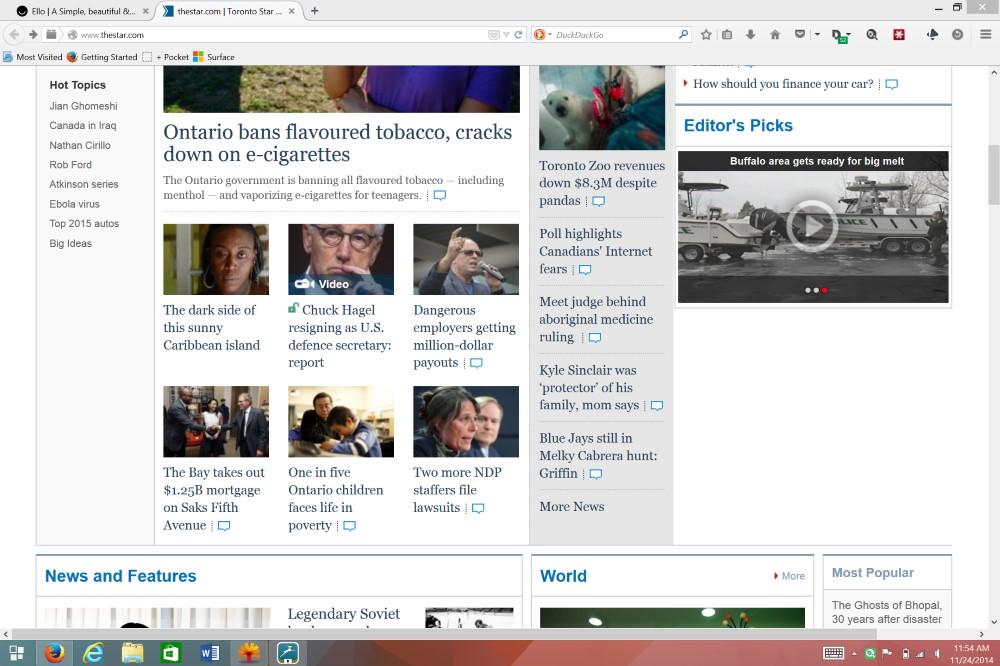
Task: Read Ontario bans flavoured tobacco headline
Action: [x=337, y=143]
